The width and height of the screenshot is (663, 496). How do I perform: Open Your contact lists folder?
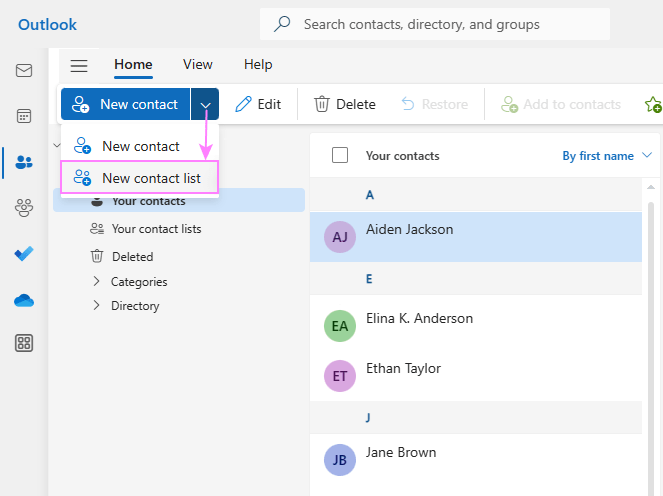[x=145, y=229]
